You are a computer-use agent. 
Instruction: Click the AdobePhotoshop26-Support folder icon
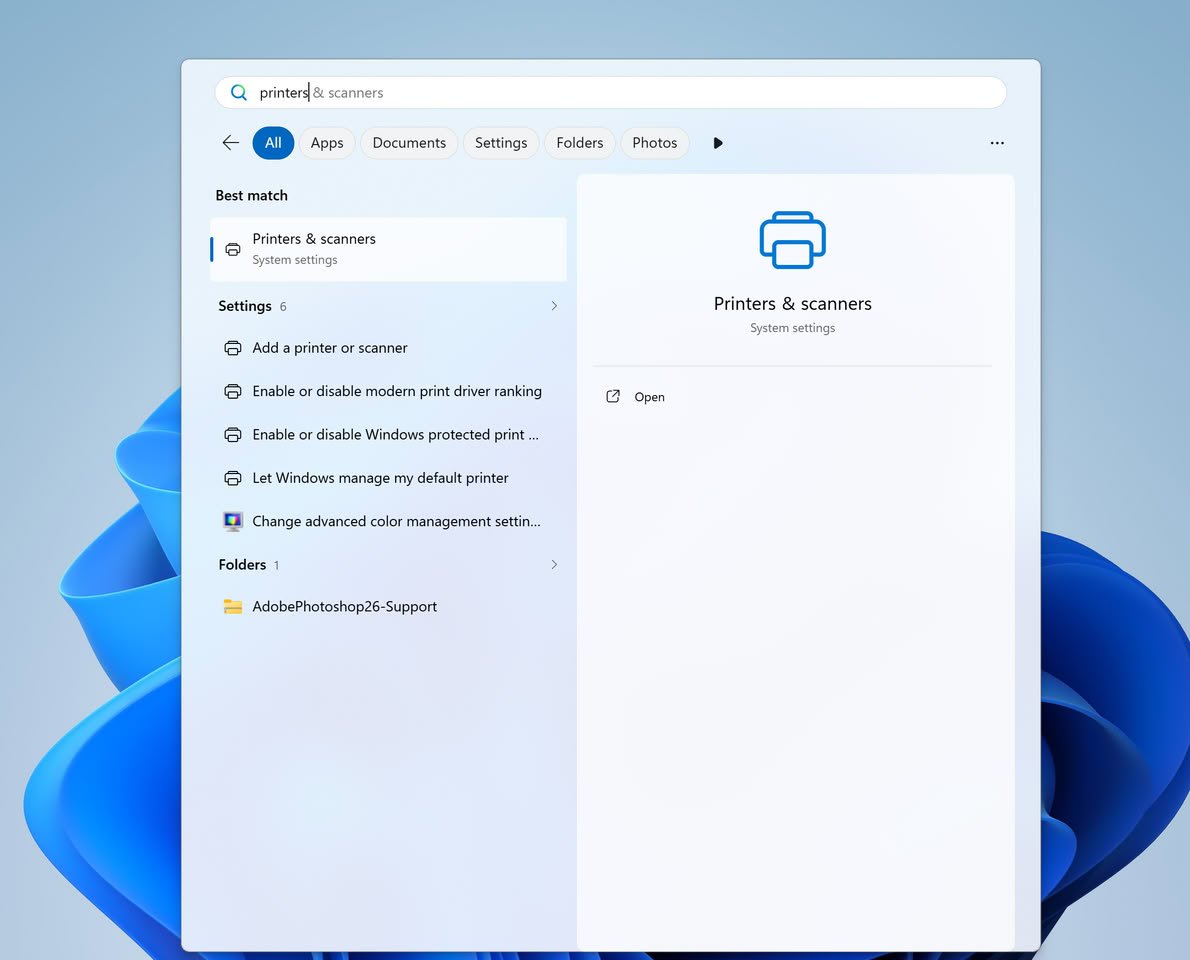pos(233,606)
